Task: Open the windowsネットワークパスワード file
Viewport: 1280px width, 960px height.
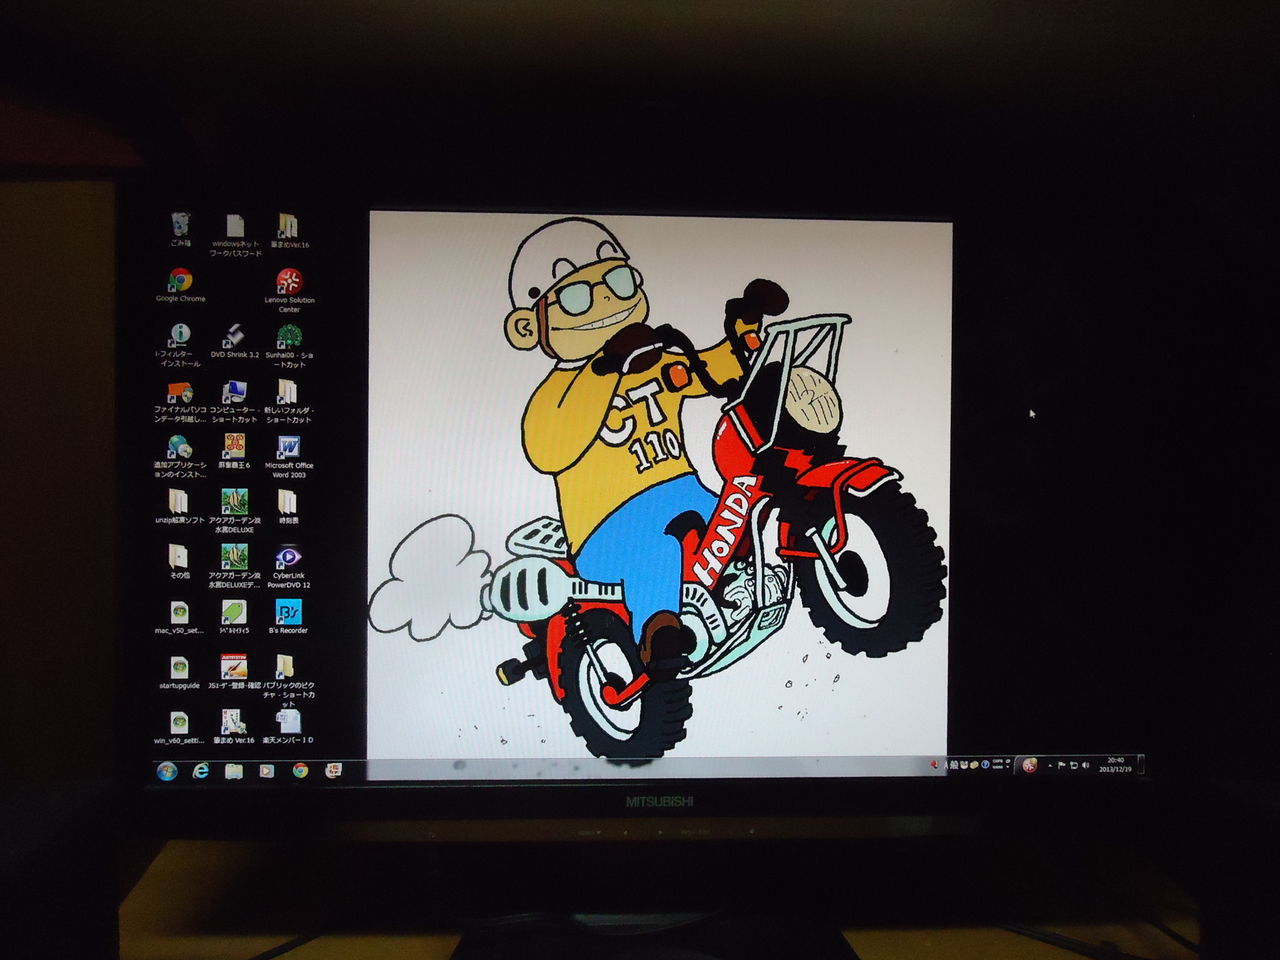Action: click(x=236, y=235)
